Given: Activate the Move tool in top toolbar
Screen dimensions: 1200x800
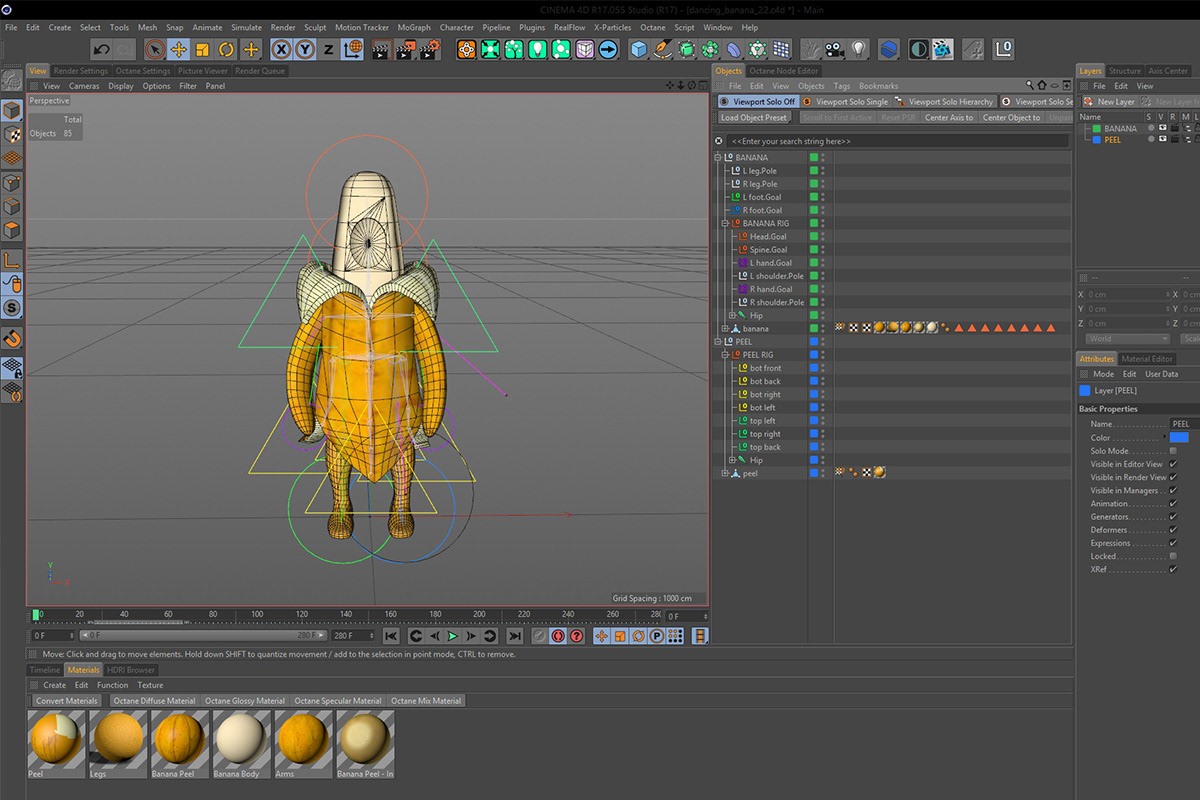Looking at the screenshot, I should coord(179,49).
